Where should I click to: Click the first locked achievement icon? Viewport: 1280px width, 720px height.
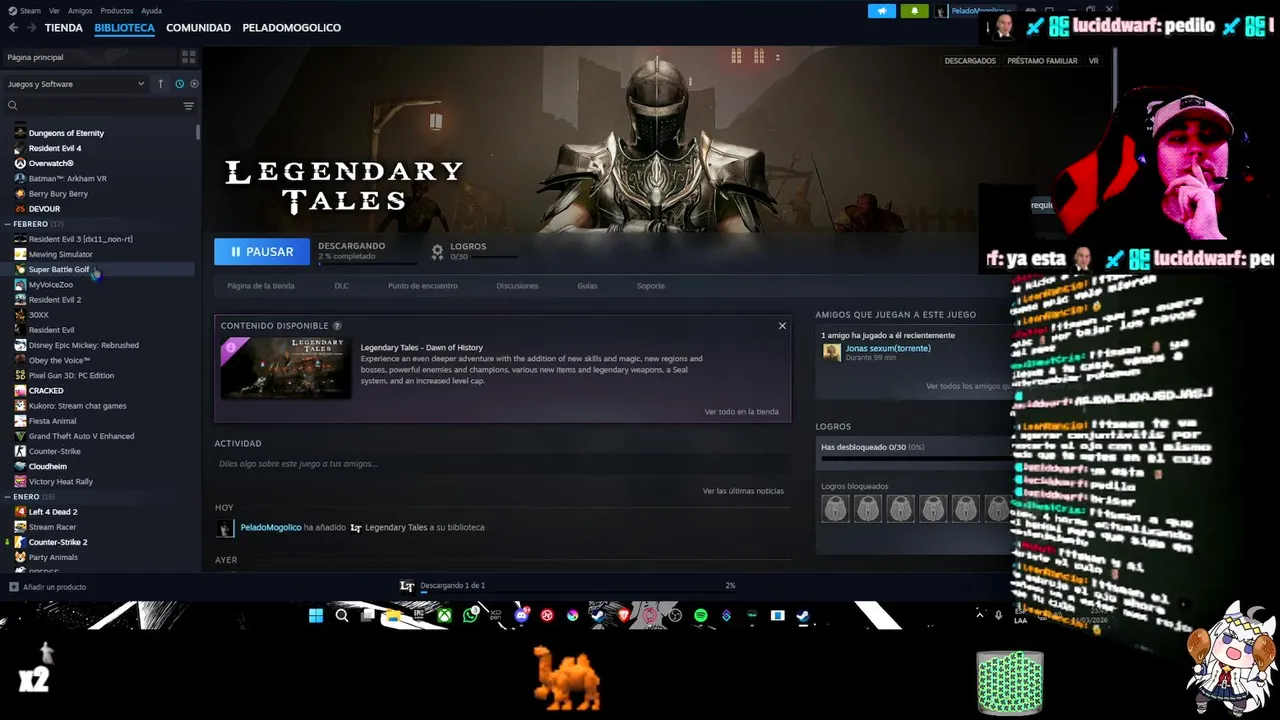[835, 509]
